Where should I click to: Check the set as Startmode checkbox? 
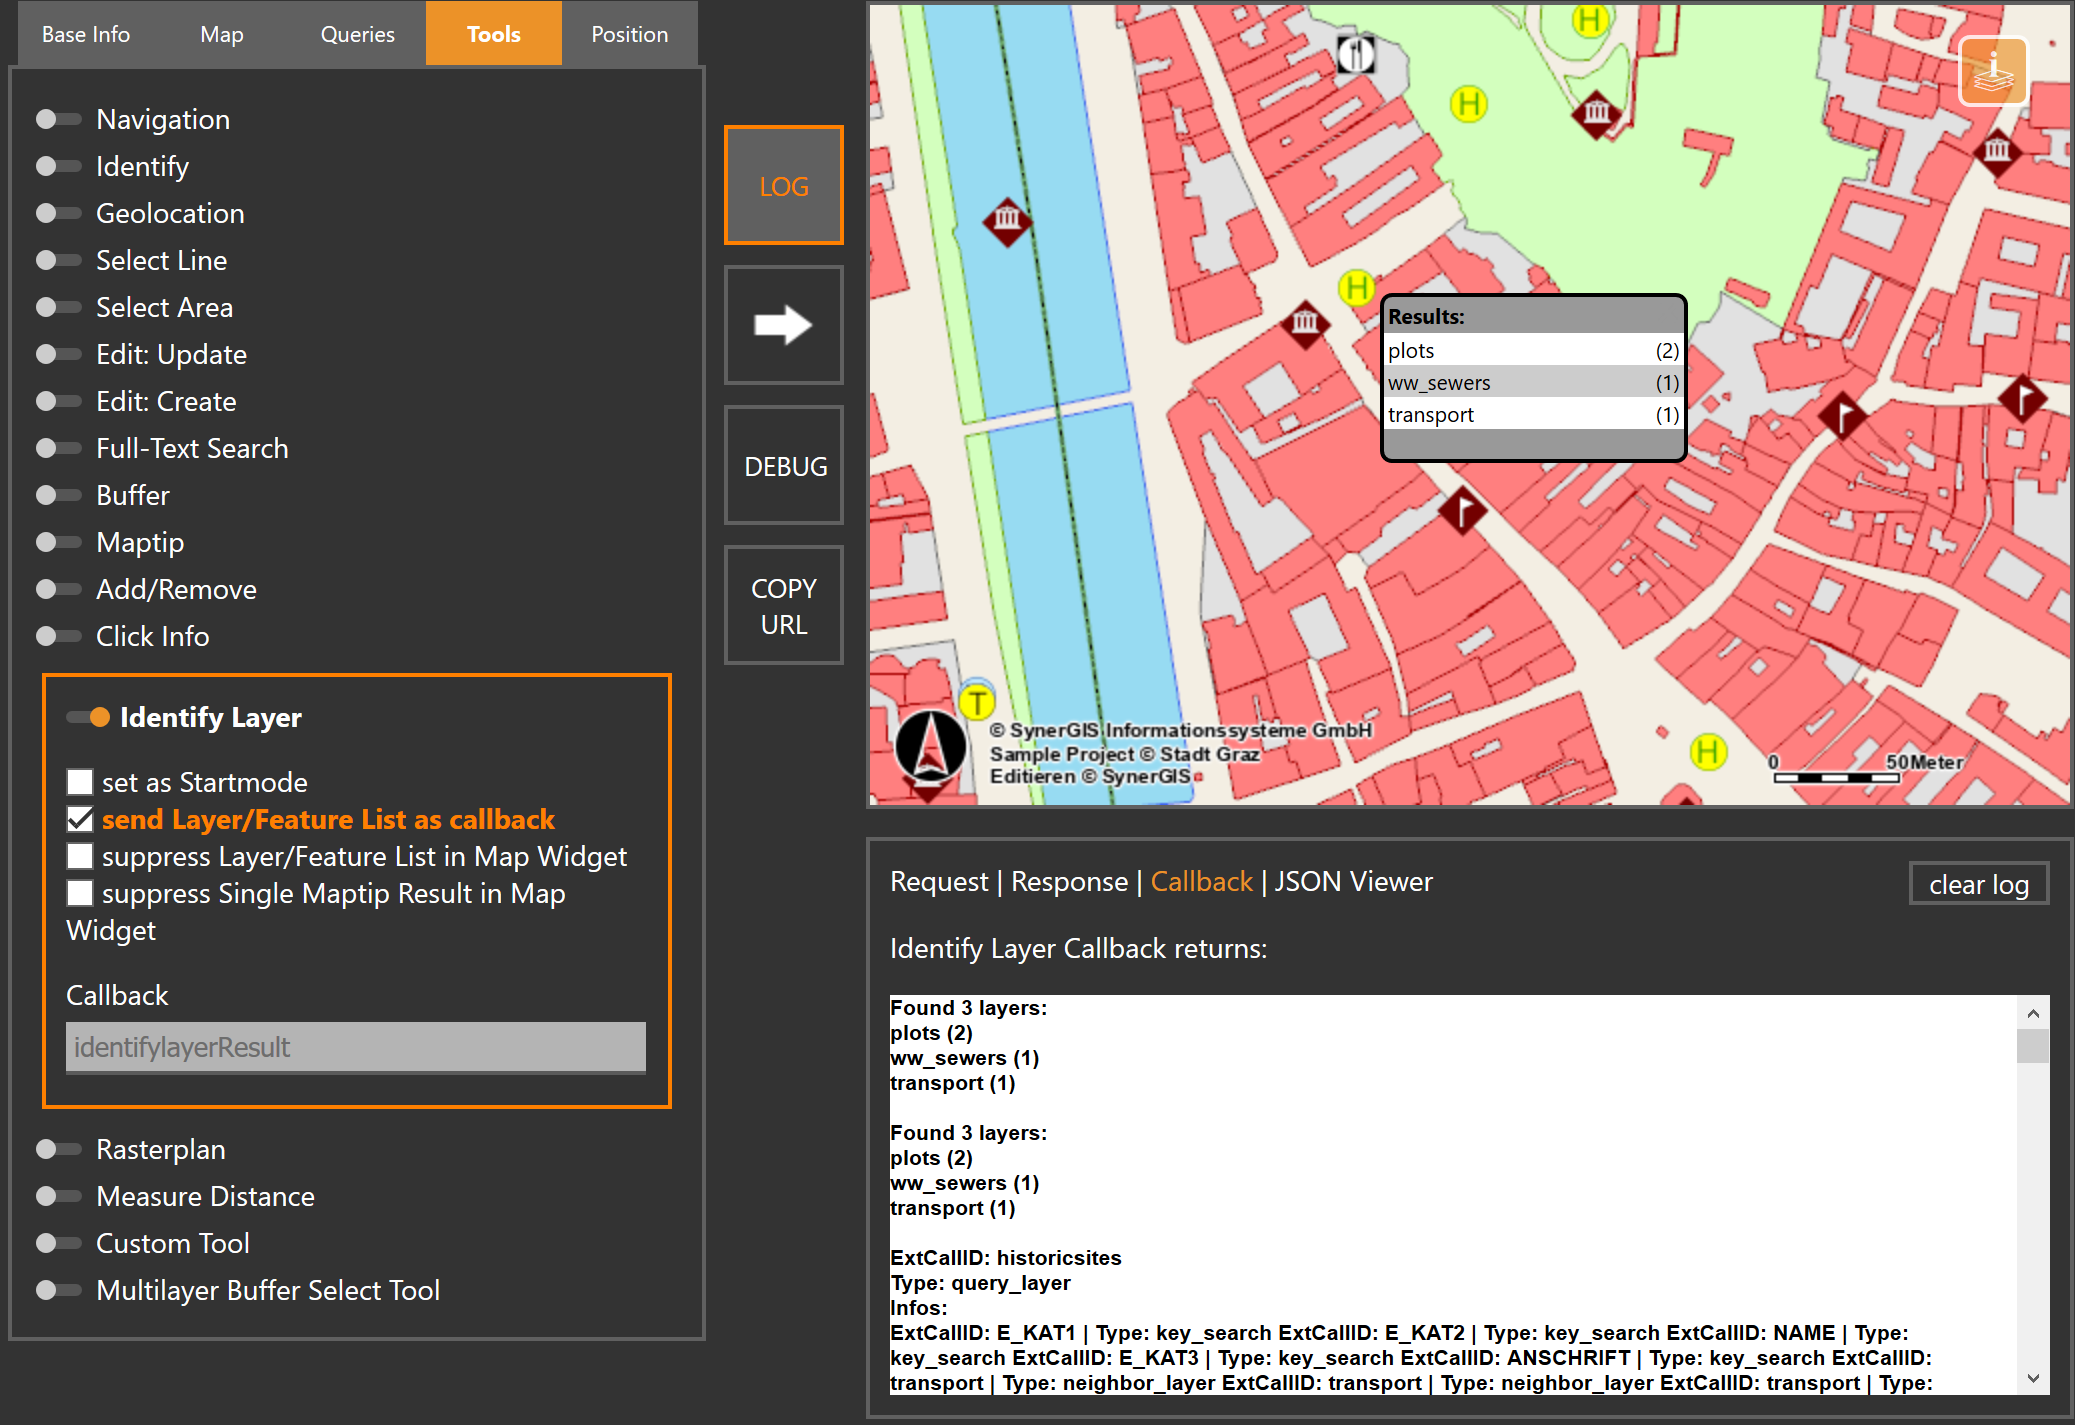[x=80, y=781]
